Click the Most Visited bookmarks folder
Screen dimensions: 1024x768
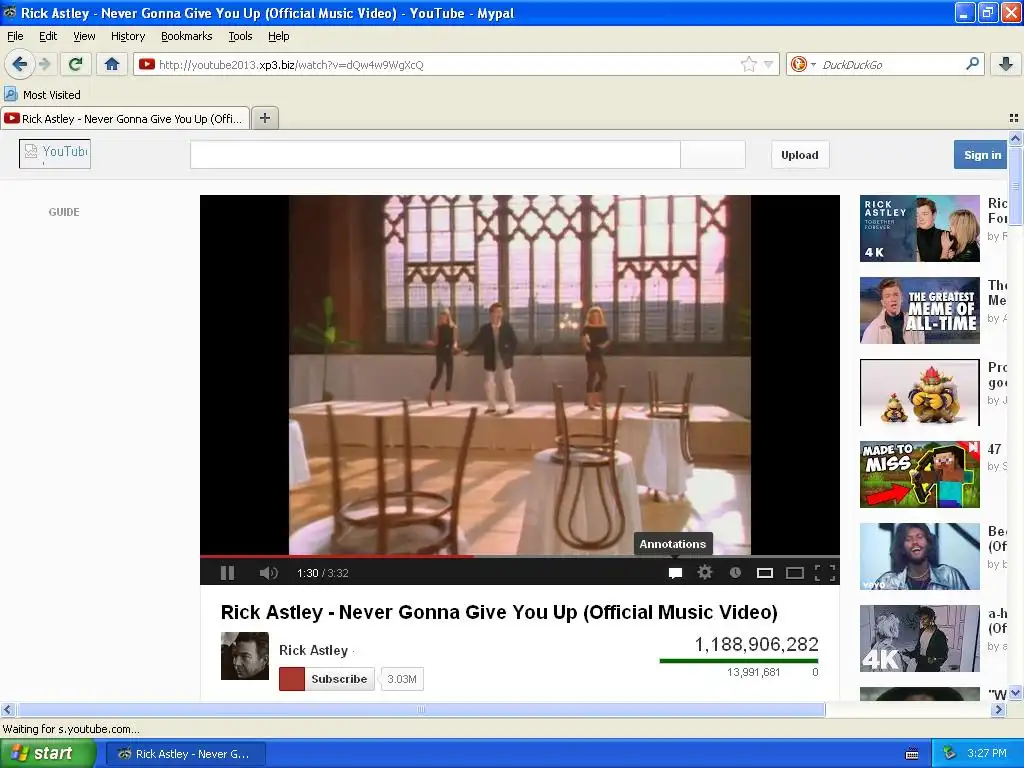42,95
